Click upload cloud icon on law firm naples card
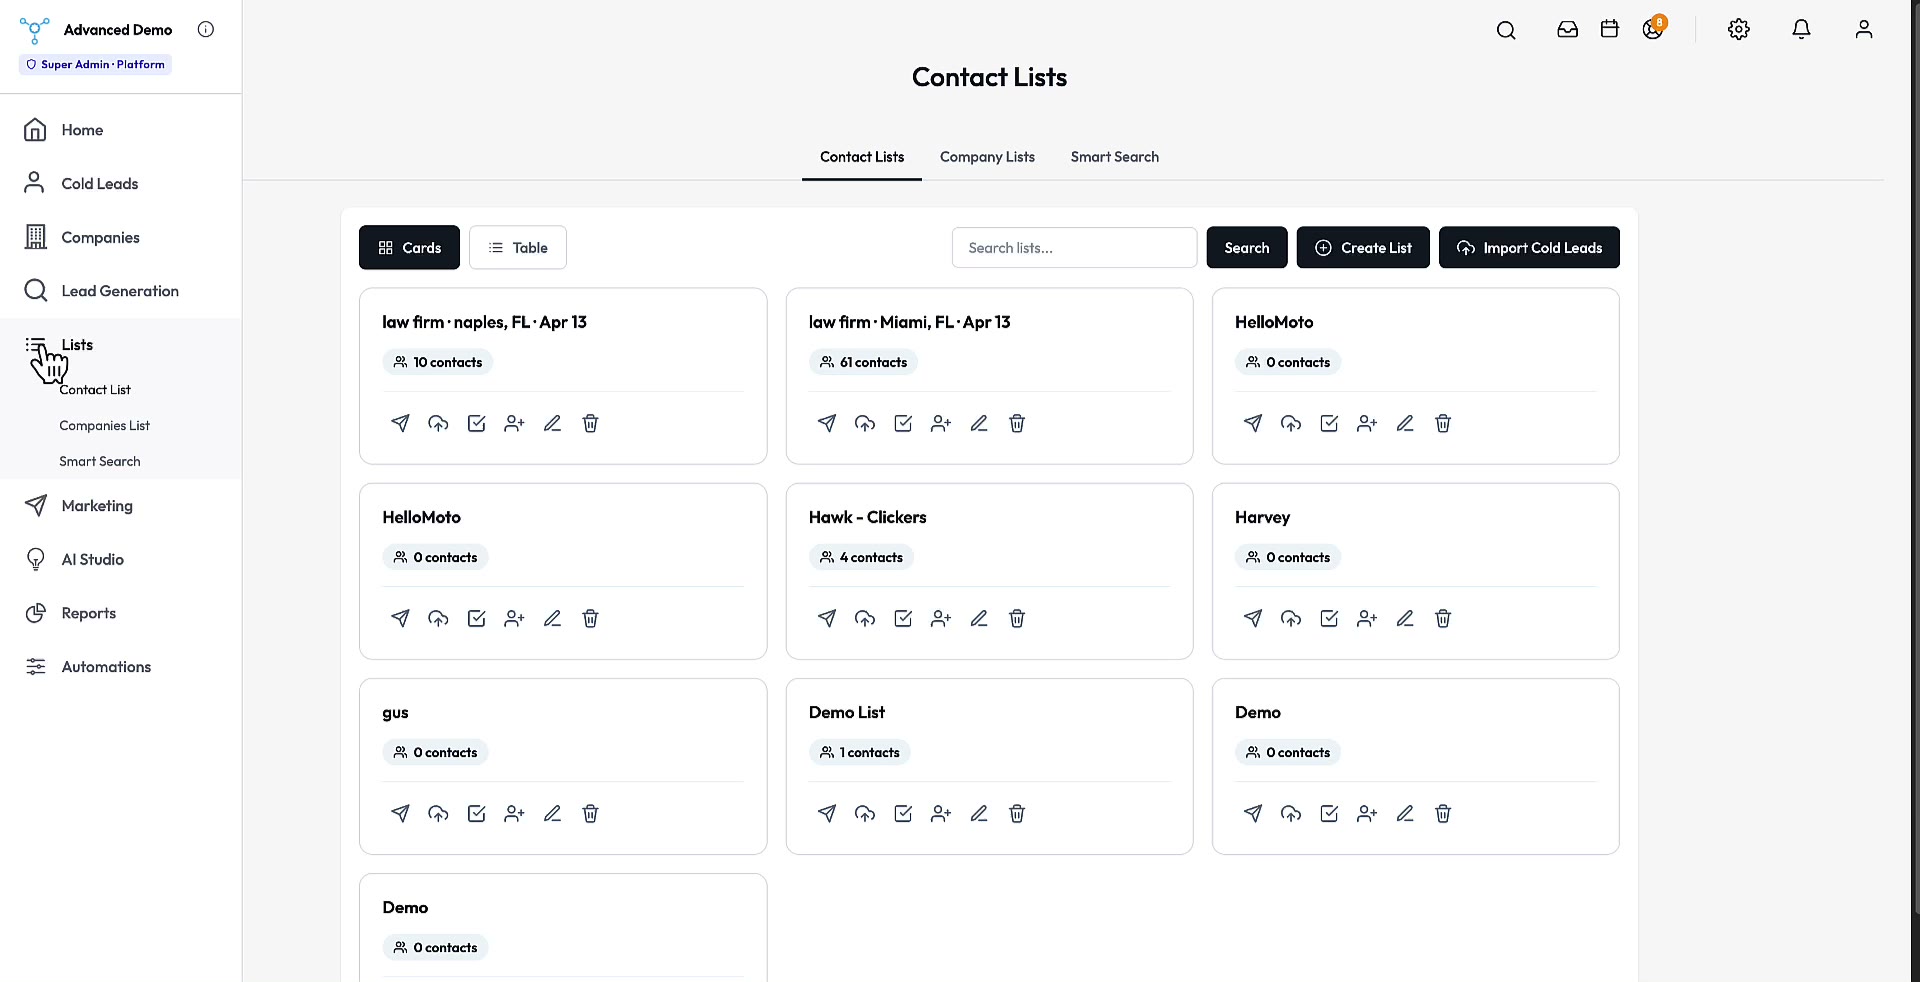The height and width of the screenshot is (982, 1920). click(x=438, y=423)
